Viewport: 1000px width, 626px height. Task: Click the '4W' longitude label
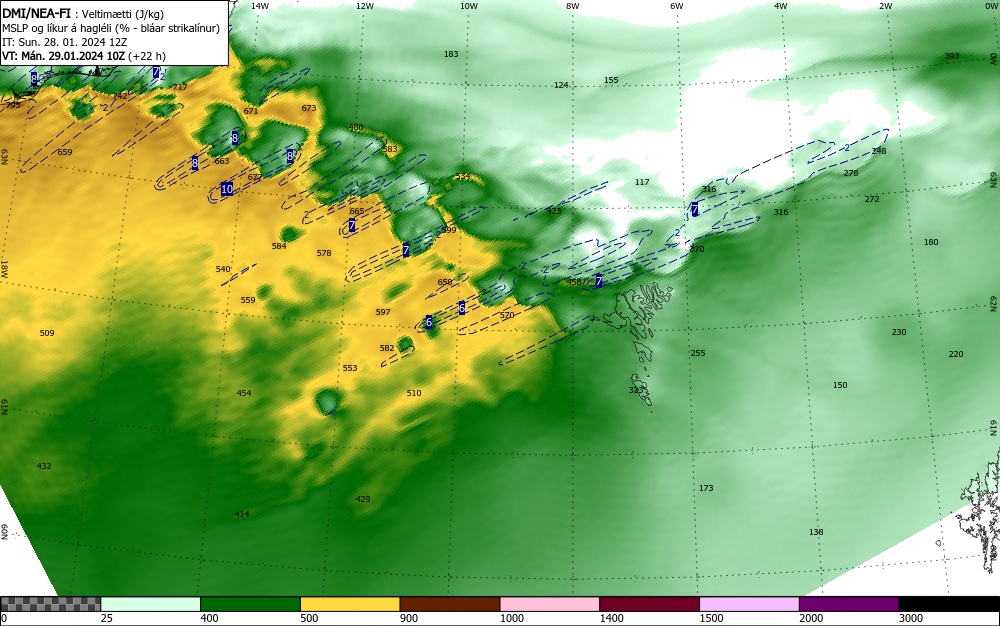point(781,6)
